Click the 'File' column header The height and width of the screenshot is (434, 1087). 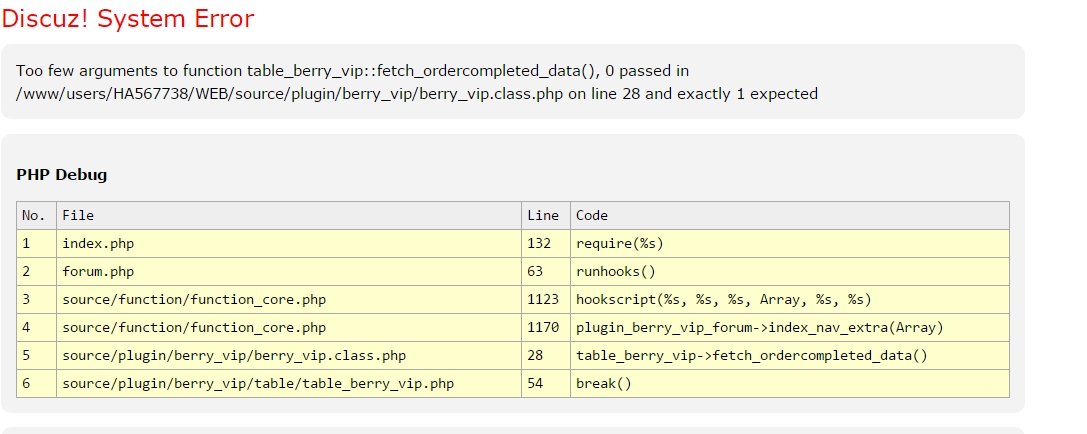point(289,216)
